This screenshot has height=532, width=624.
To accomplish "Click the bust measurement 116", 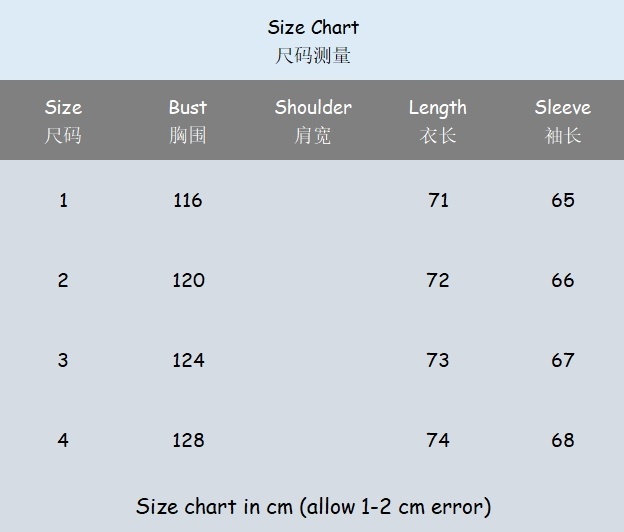I will click(x=188, y=200).
